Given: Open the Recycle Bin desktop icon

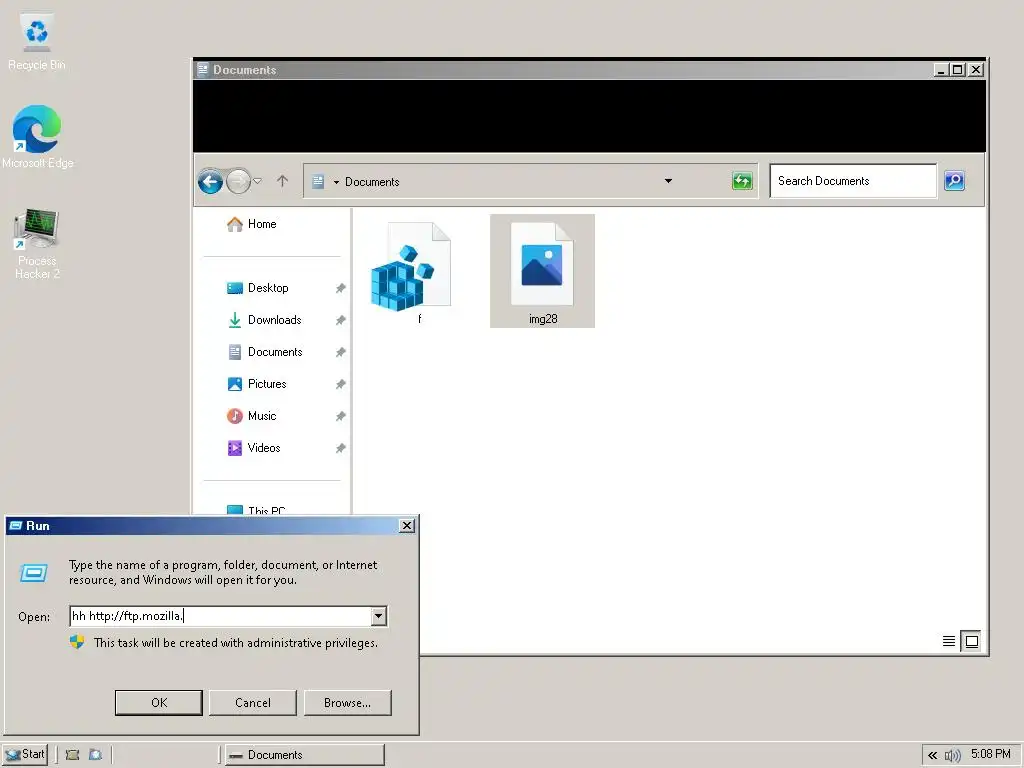Looking at the screenshot, I should click(37, 41).
